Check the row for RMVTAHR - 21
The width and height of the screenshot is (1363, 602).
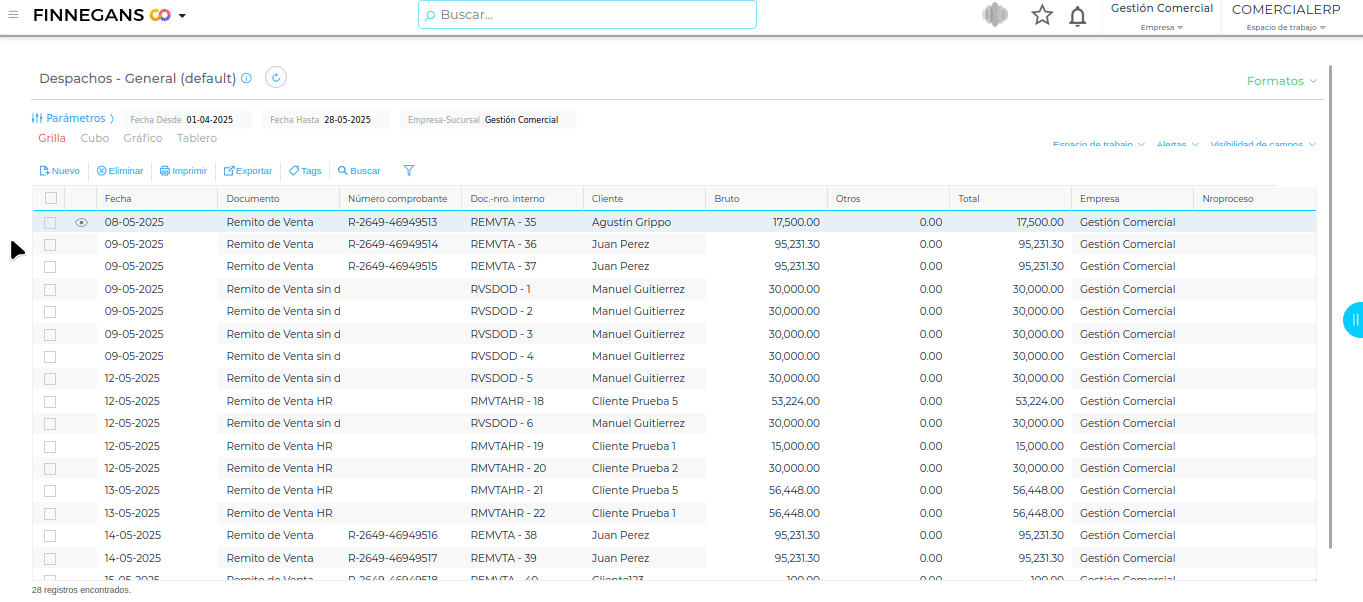coord(50,491)
